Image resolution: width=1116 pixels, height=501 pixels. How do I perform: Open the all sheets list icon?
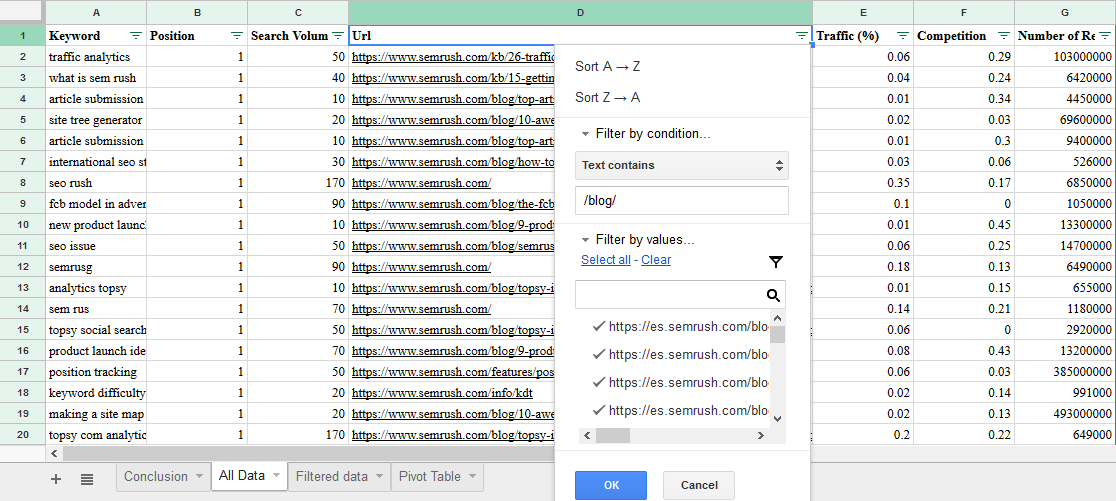pyautogui.click(x=87, y=479)
